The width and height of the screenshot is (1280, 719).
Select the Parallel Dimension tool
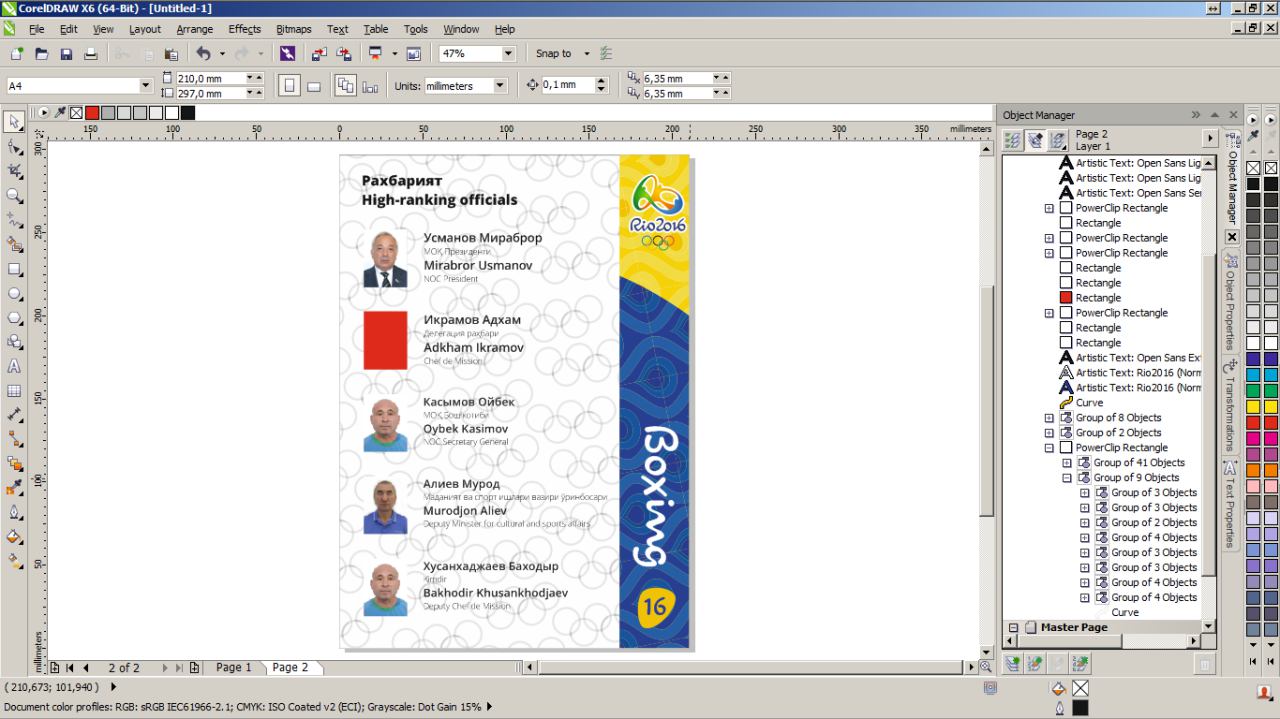tap(15, 415)
